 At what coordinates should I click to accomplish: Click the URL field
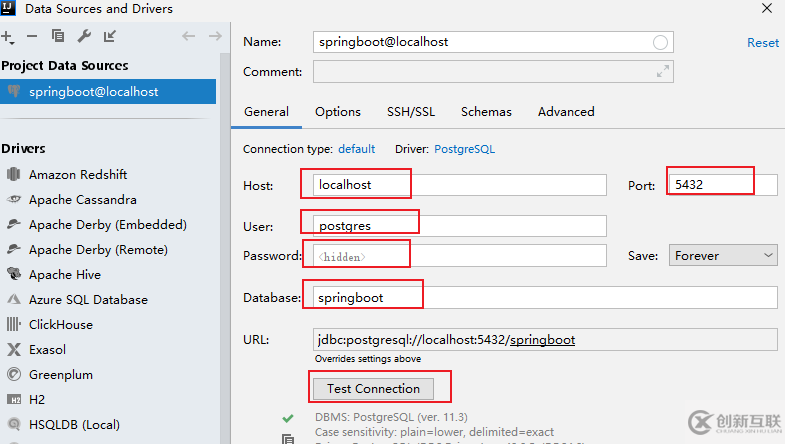[x=545, y=340]
